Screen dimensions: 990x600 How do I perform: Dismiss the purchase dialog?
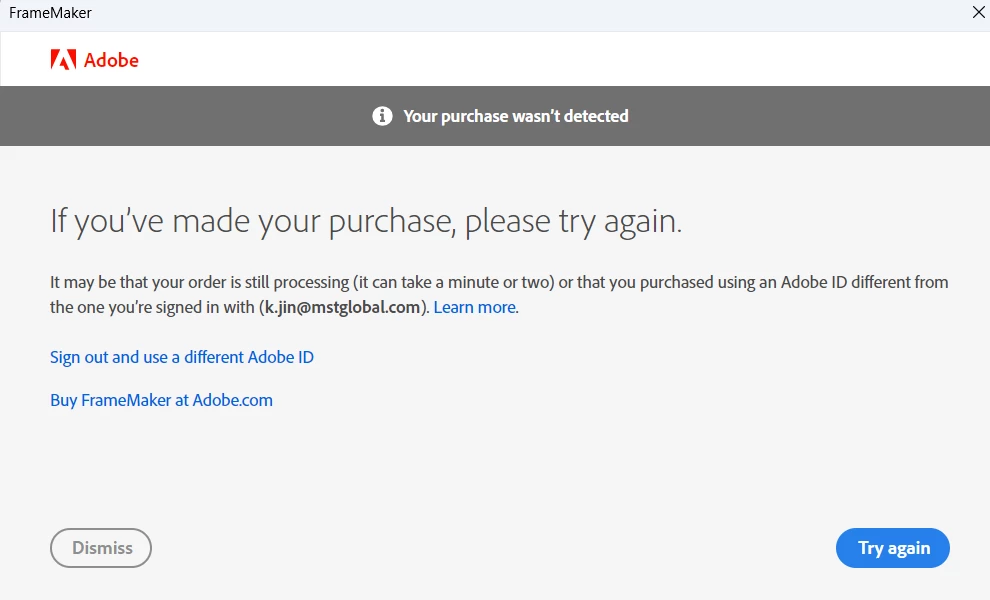[101, 548]
